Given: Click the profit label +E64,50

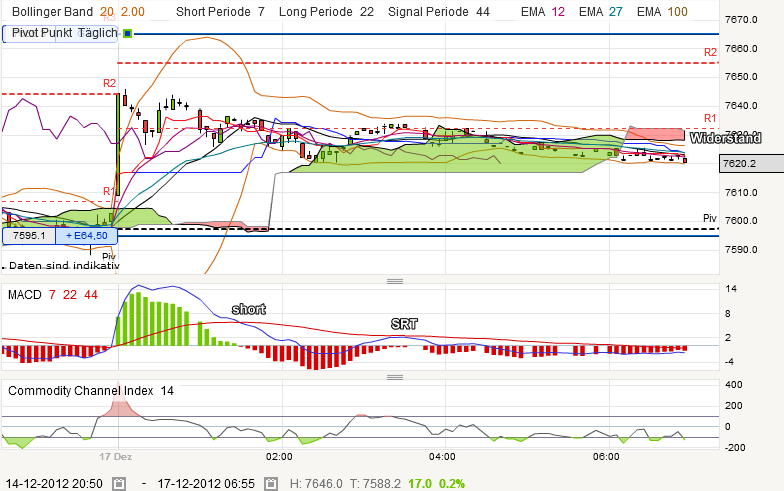Looking at the screenshot, I should (x=86, y=236).
